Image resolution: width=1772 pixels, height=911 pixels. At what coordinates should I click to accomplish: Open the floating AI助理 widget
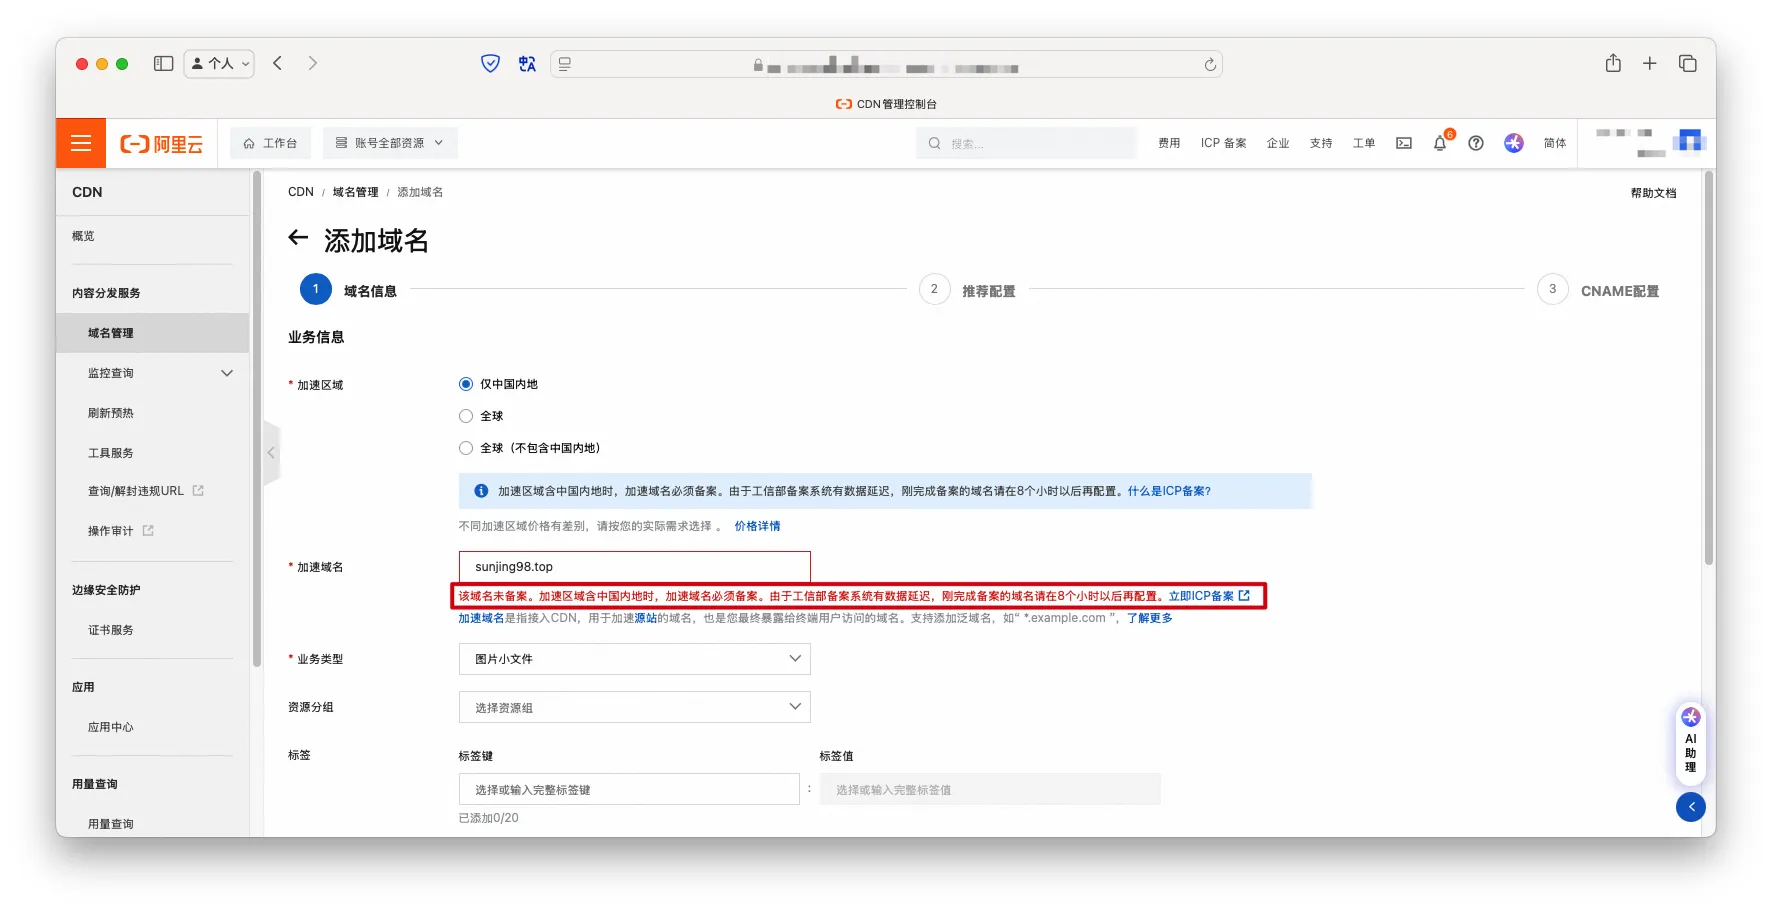click(1690, 744)
